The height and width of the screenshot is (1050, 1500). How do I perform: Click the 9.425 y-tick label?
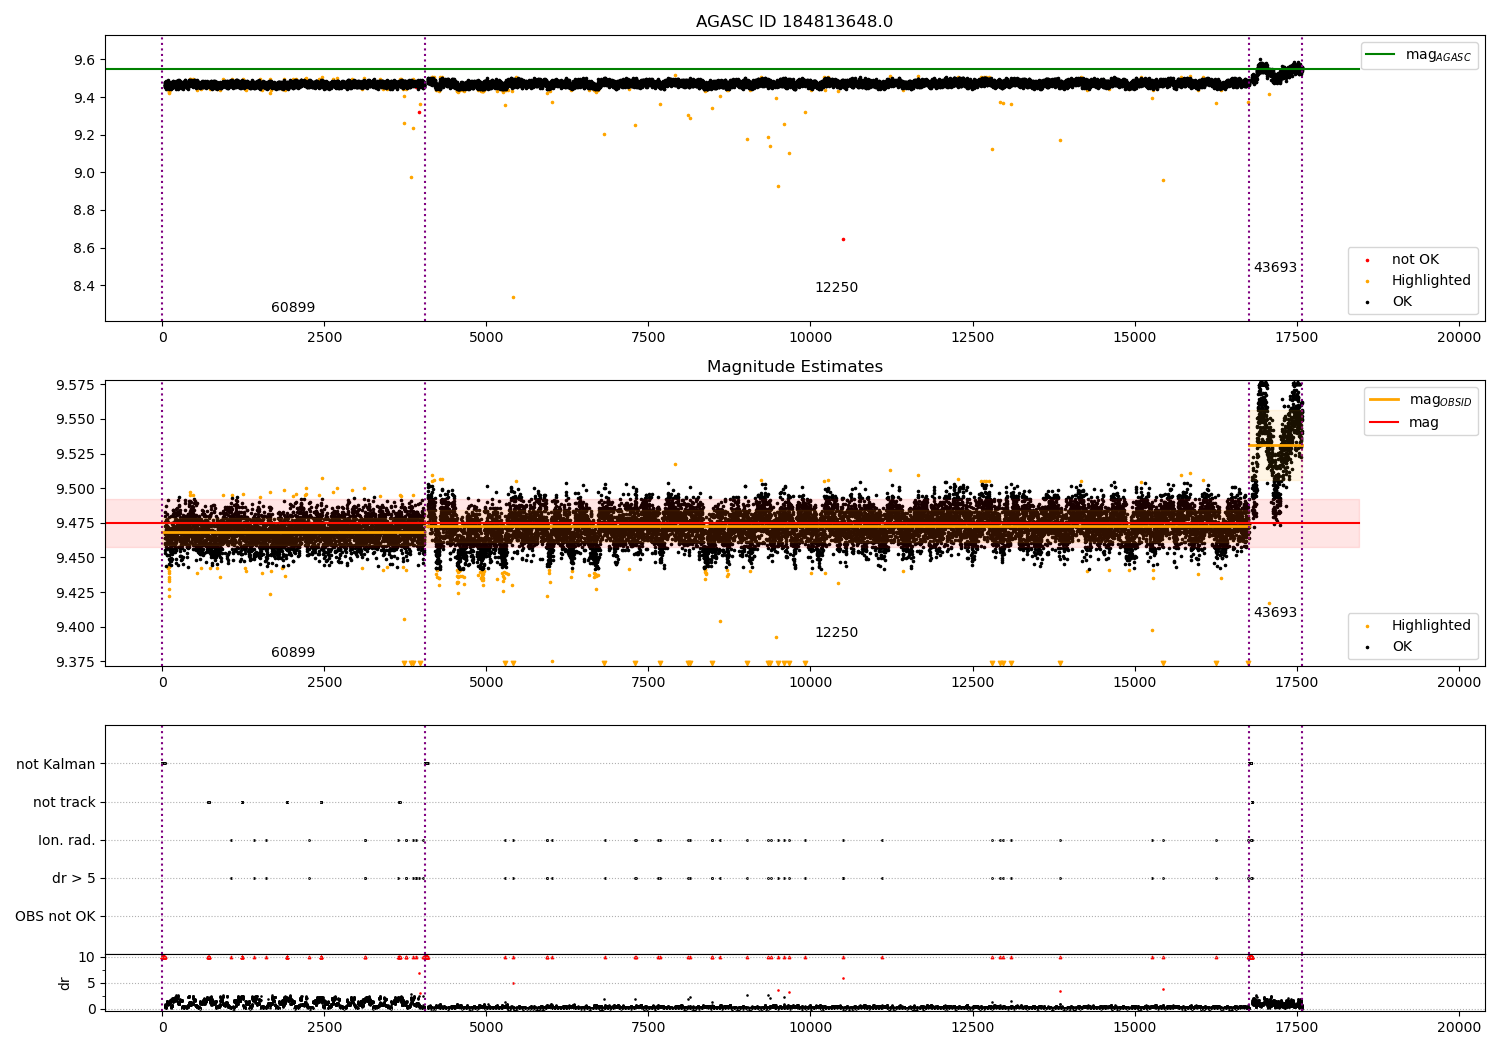(x=77, y=593)
